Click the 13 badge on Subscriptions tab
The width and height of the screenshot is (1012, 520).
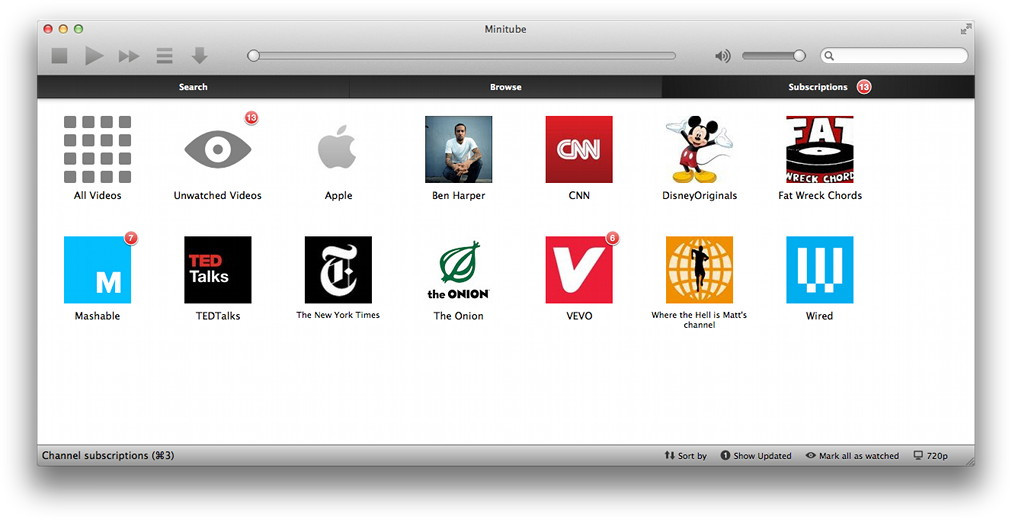pos(864,86)
